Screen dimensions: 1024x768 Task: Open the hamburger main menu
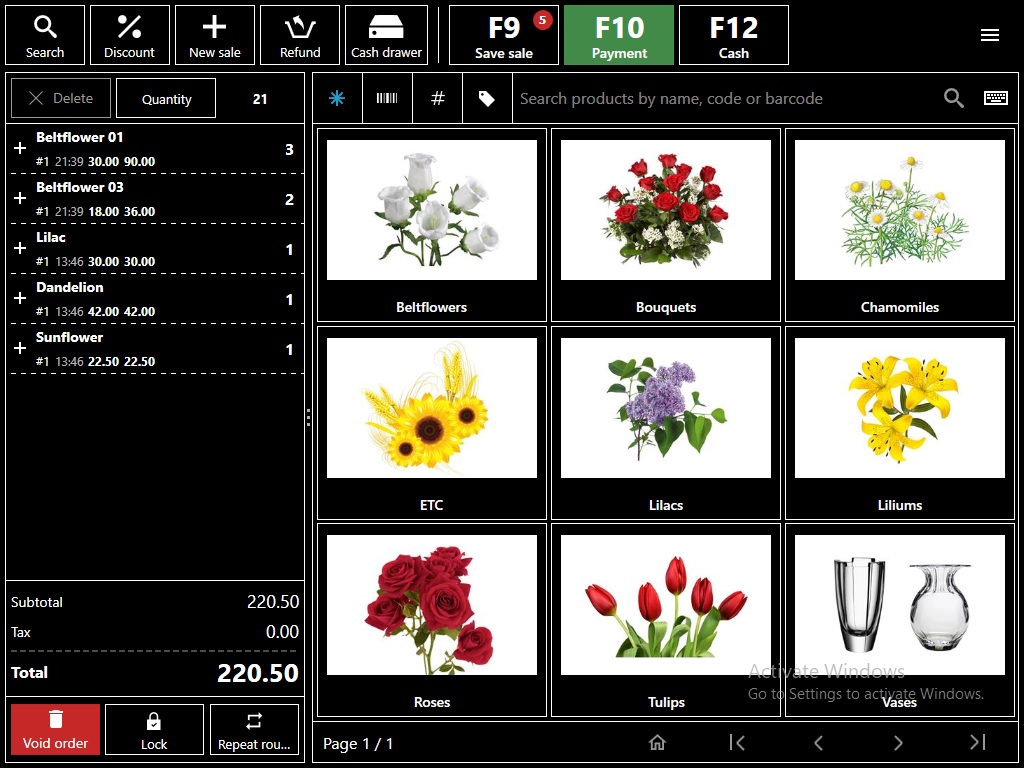[x=989, y=35]
